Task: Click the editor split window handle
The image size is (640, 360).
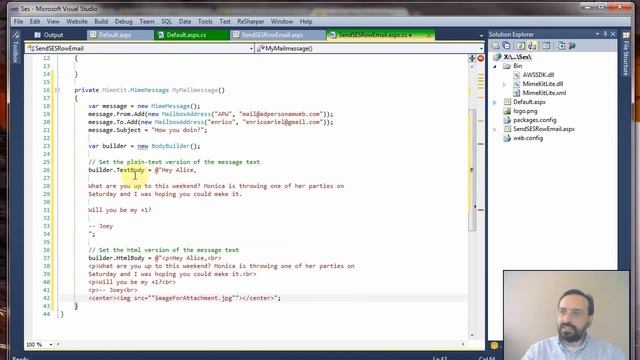Action: pos(472,58)
